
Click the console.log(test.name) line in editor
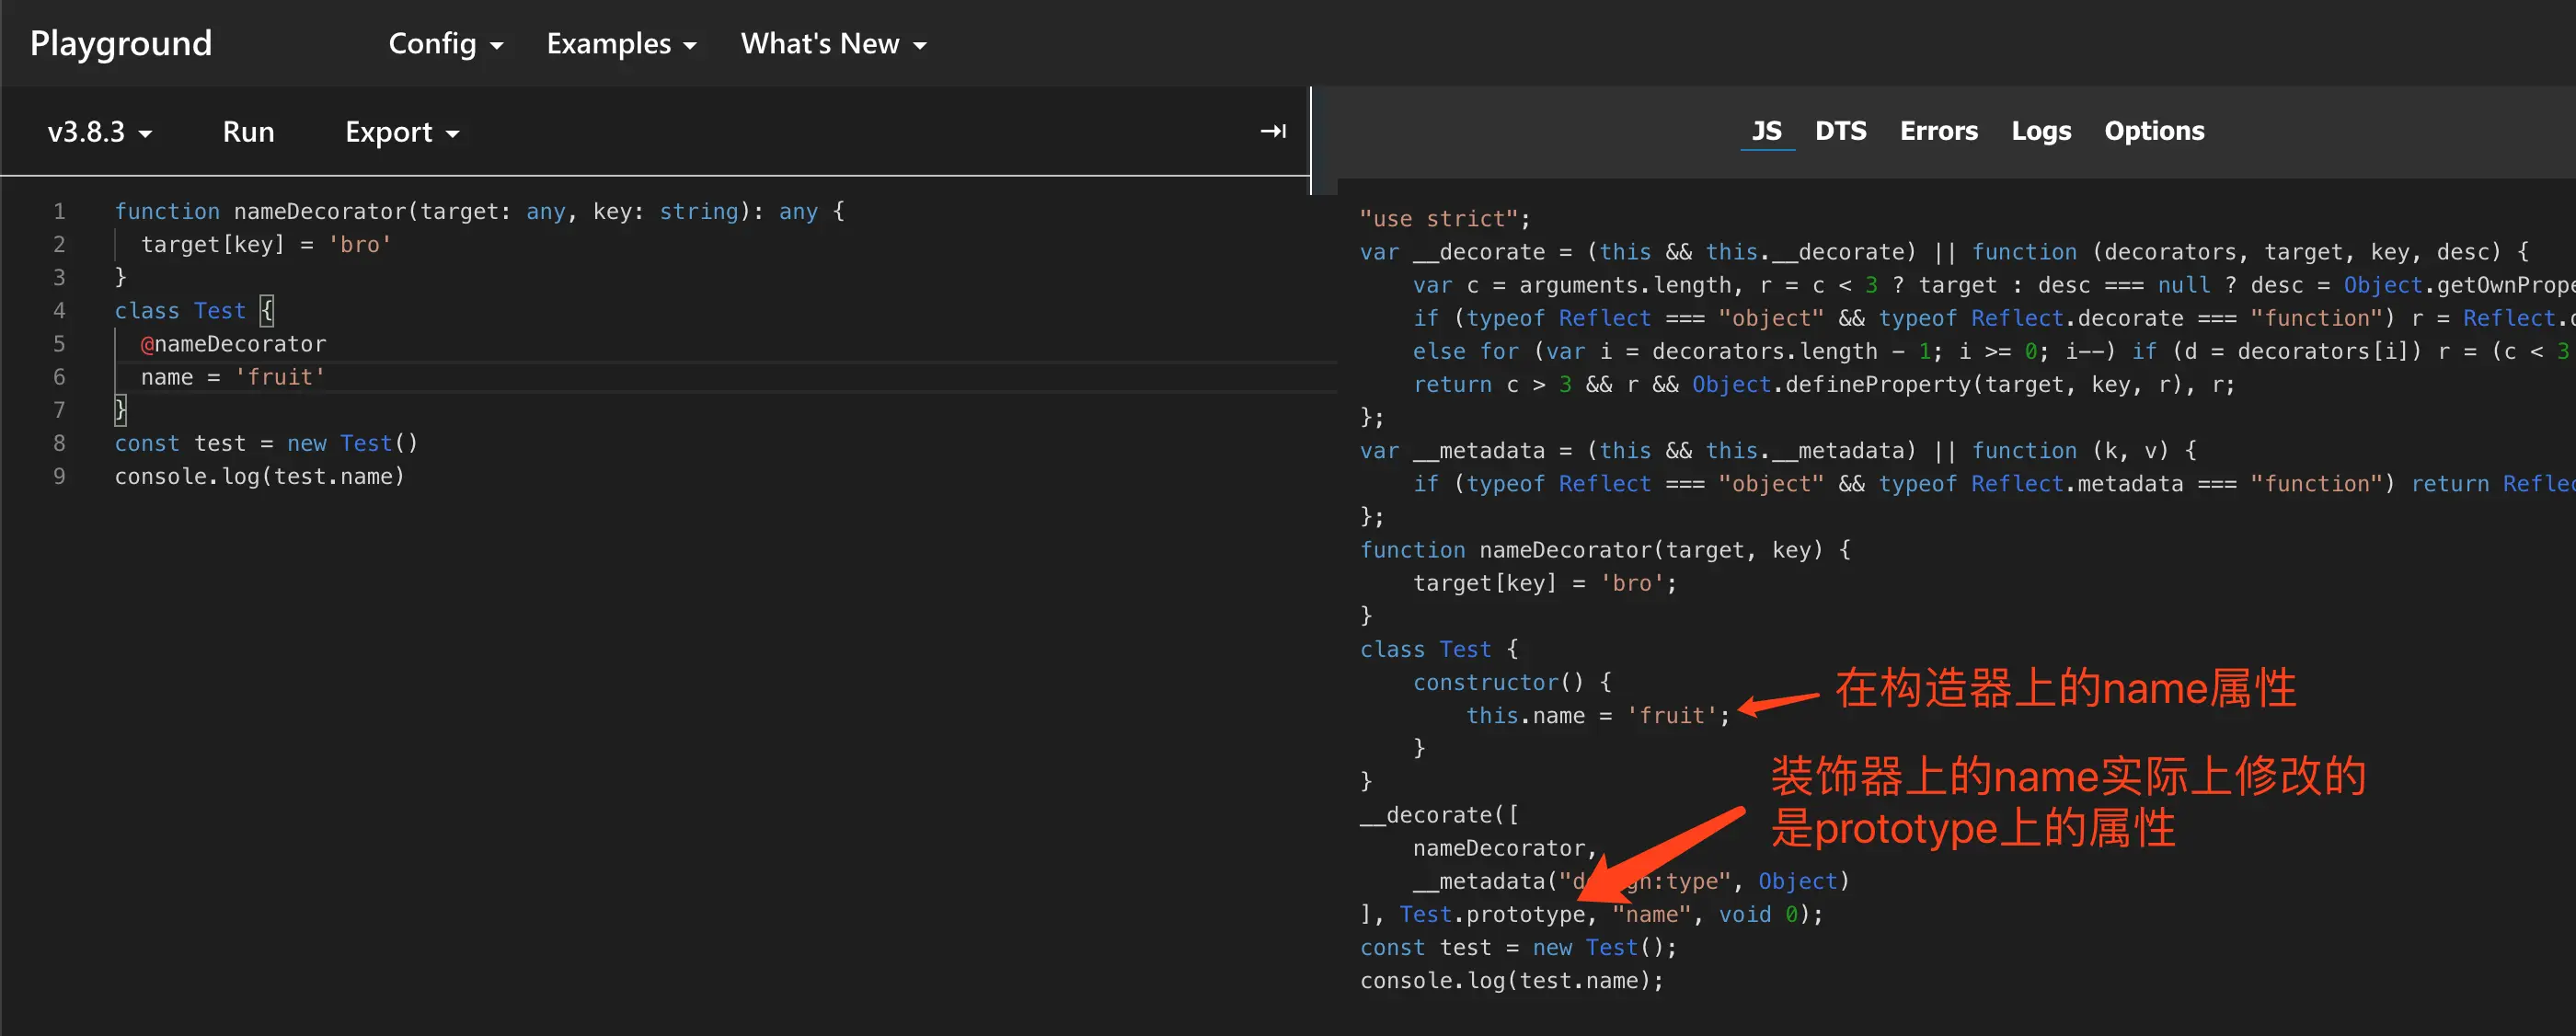(259, 477)
